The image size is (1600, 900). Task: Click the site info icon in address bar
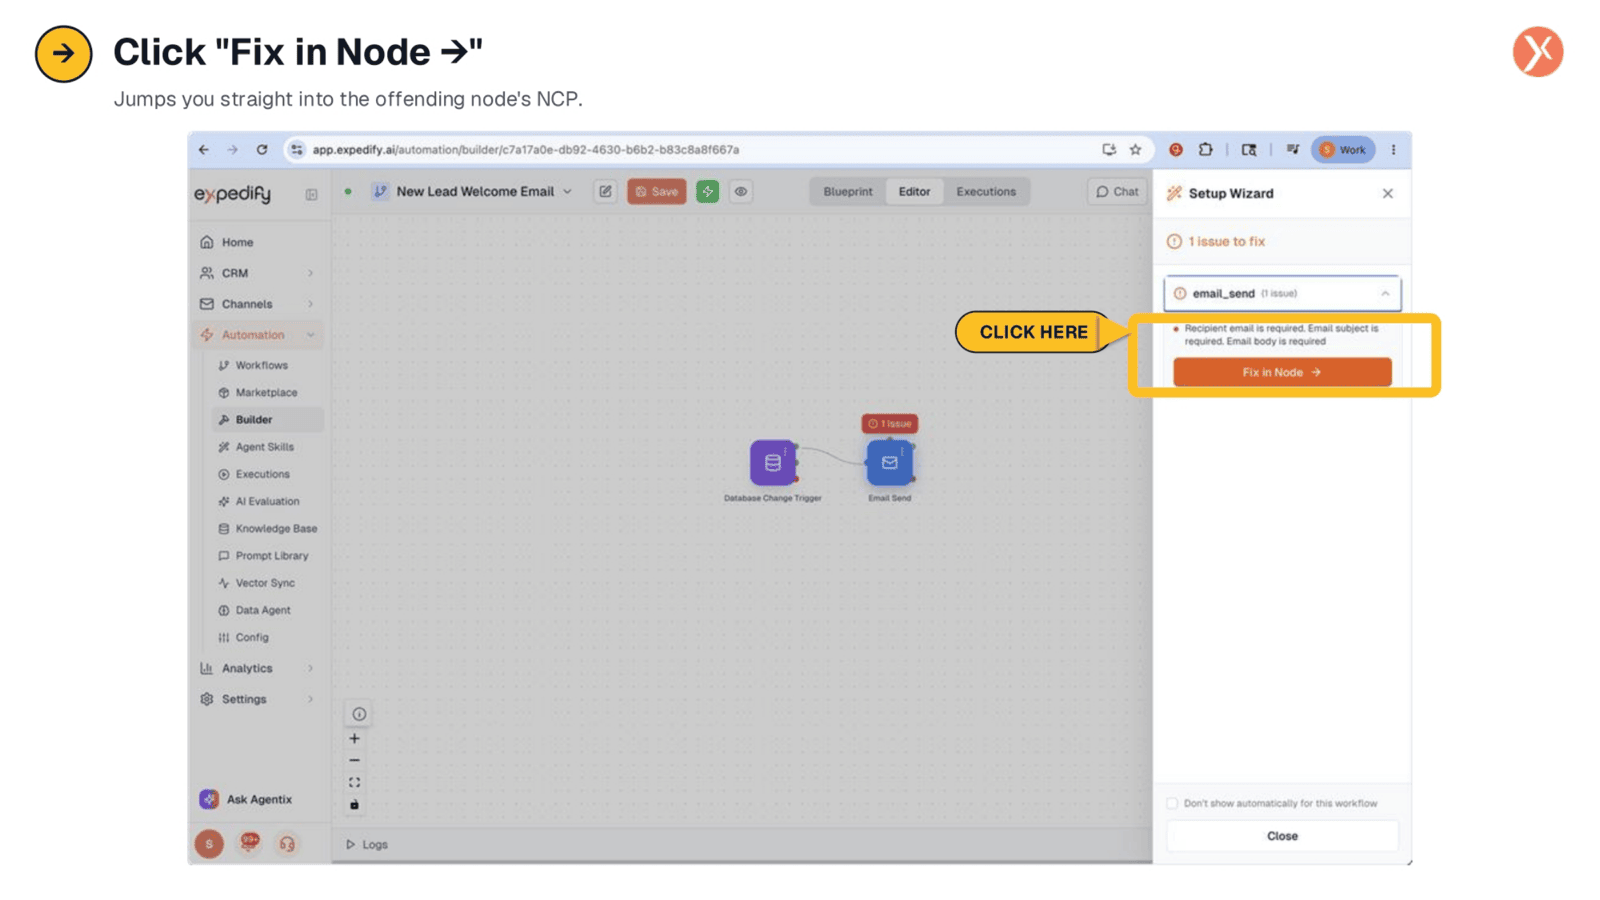point(297,149)
